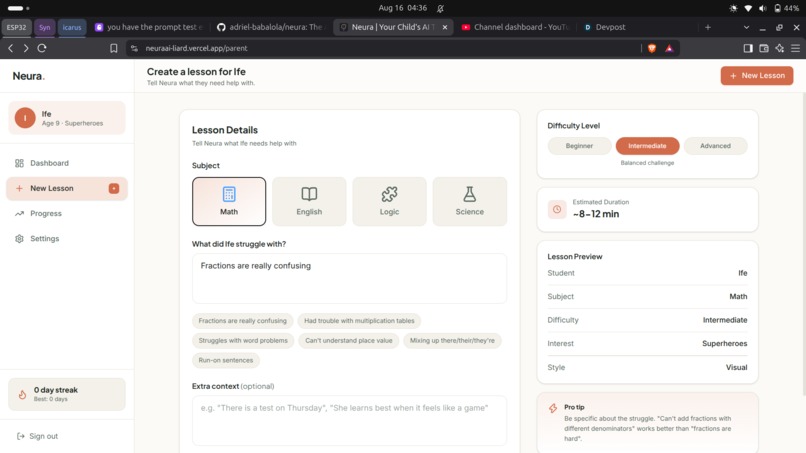This screenshot has height=453, width=806.
Task: Click the 0 day streak card
Action: click(x=67, y=394)
